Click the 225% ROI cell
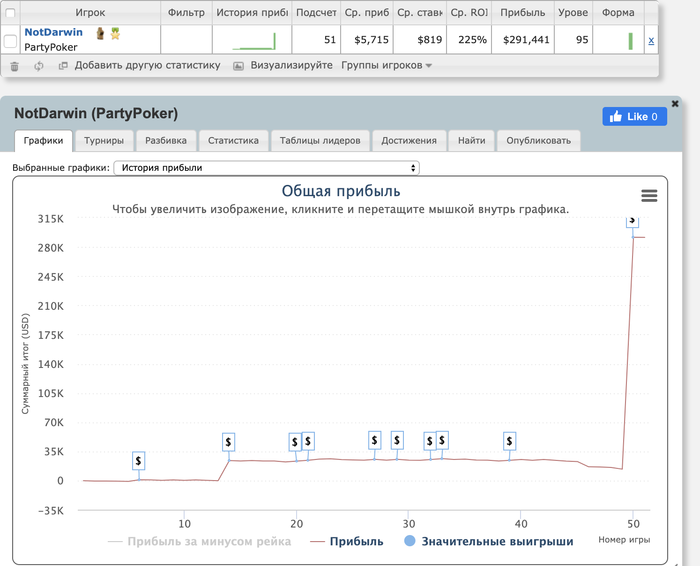Viewport: 700px width, 566px height. 469,40
